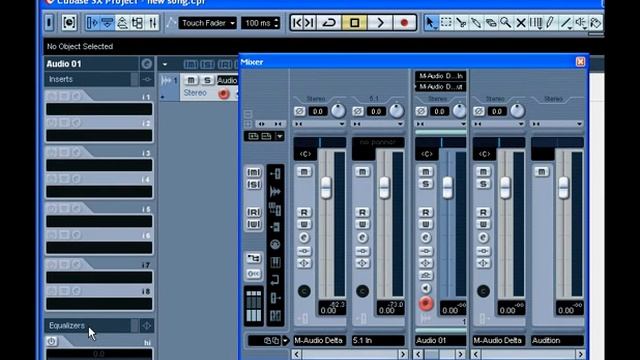
Task: Open mixer view sets dropdown arrow
Action: [x=280, y=136]
